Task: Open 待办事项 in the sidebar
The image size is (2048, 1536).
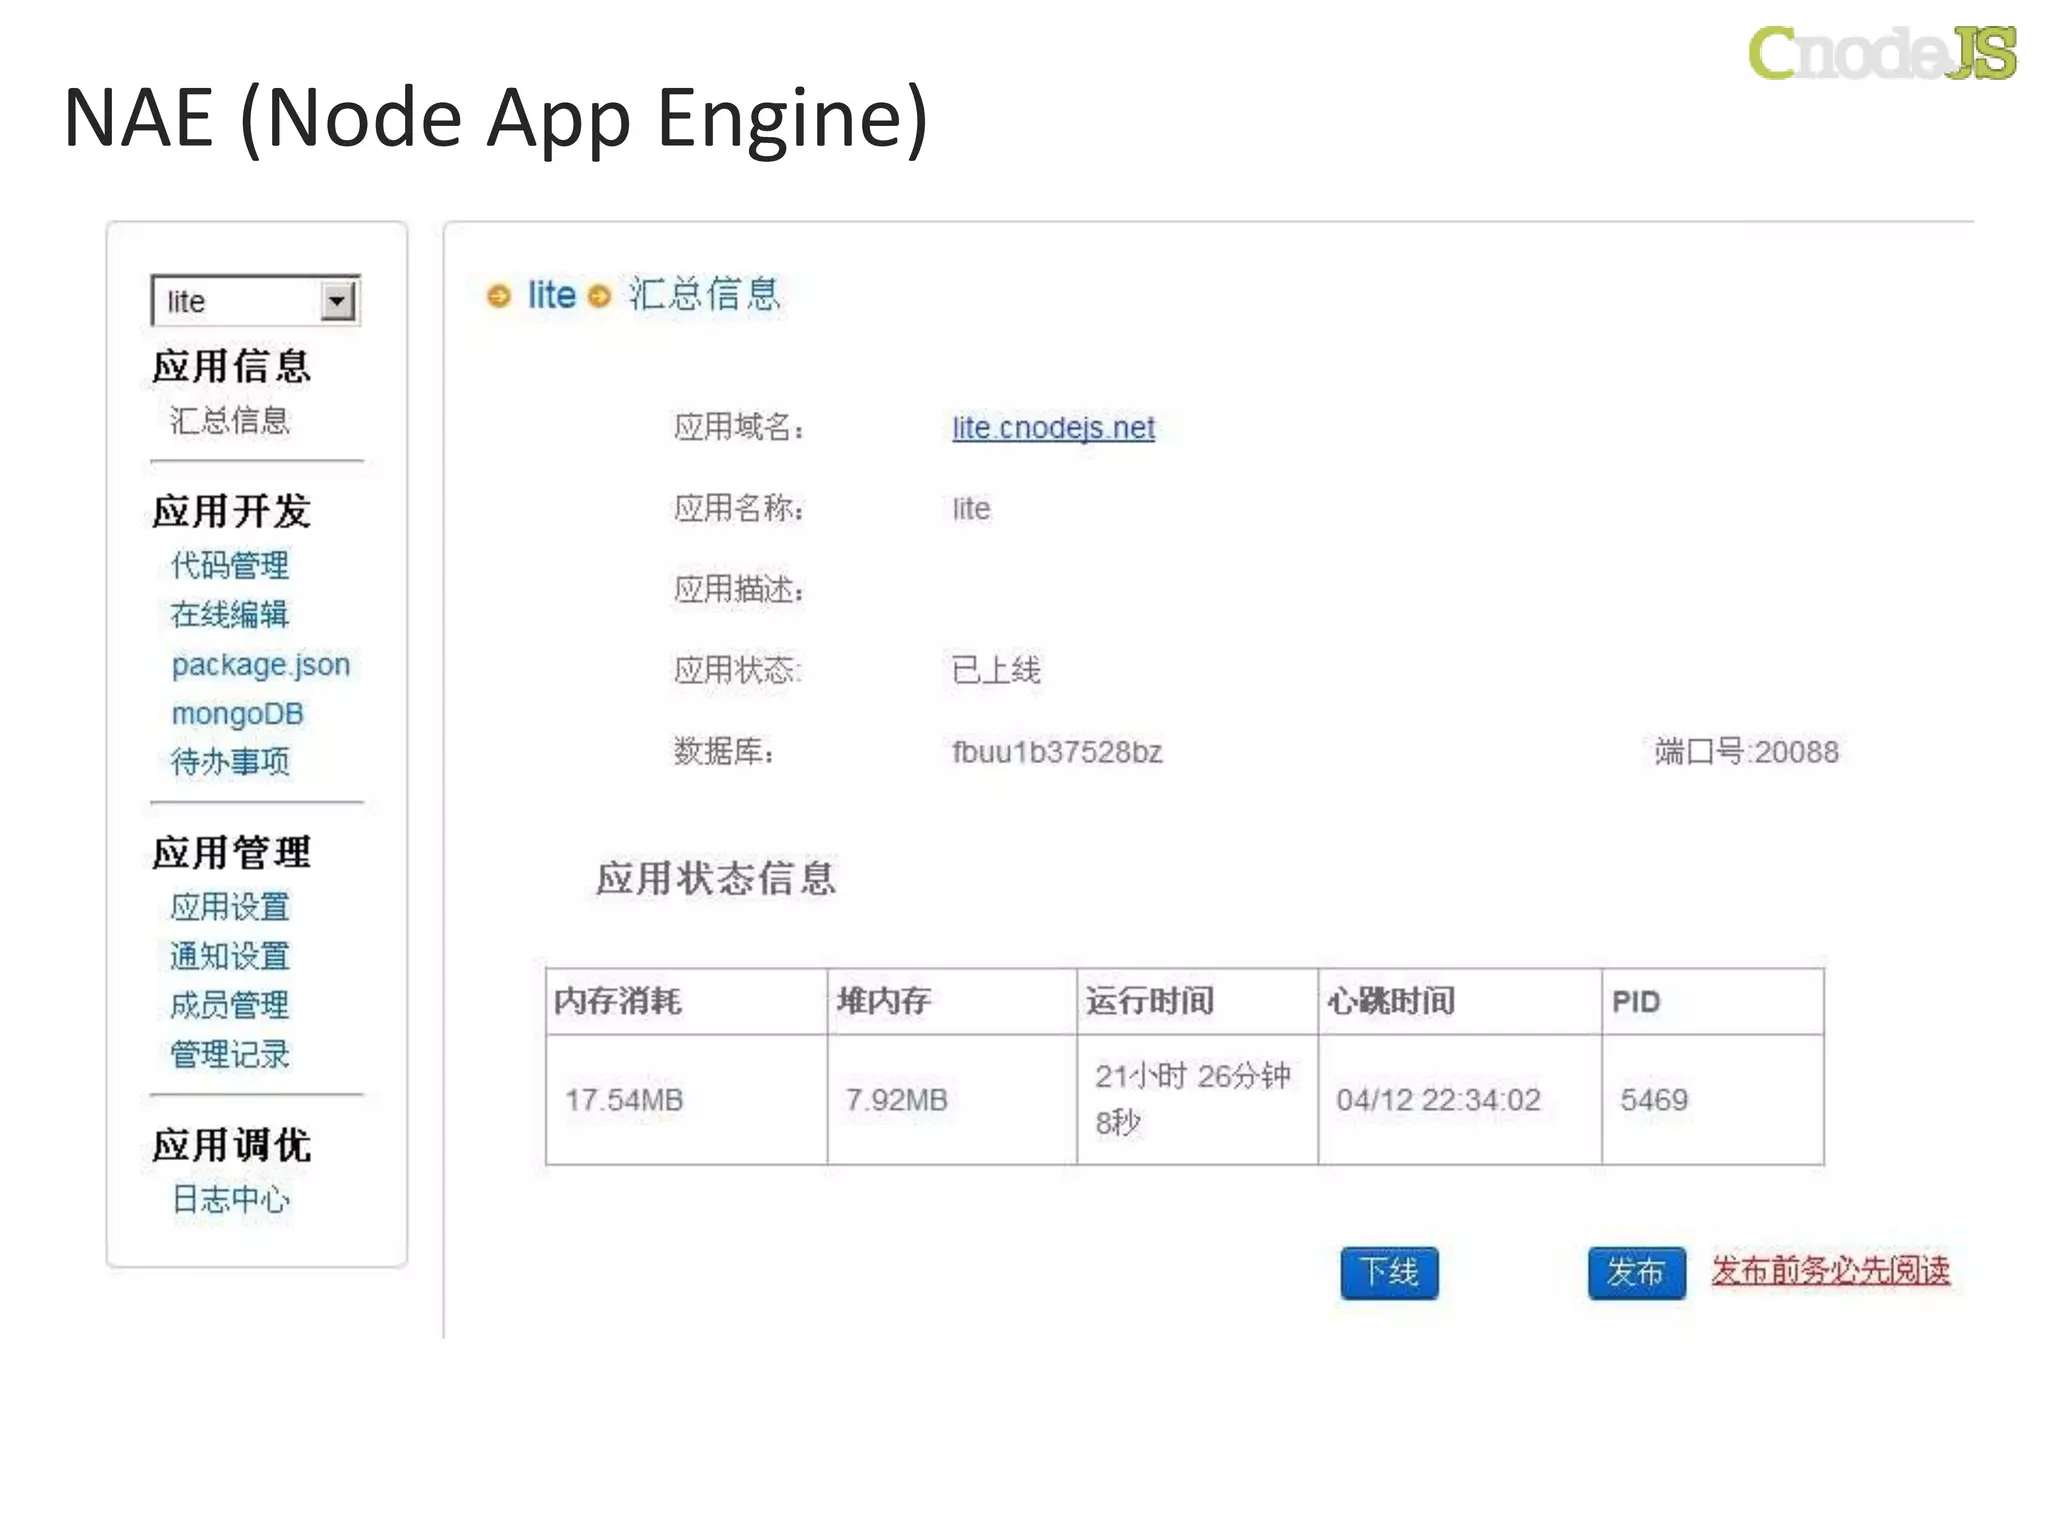Action: (x=229, y=762)
